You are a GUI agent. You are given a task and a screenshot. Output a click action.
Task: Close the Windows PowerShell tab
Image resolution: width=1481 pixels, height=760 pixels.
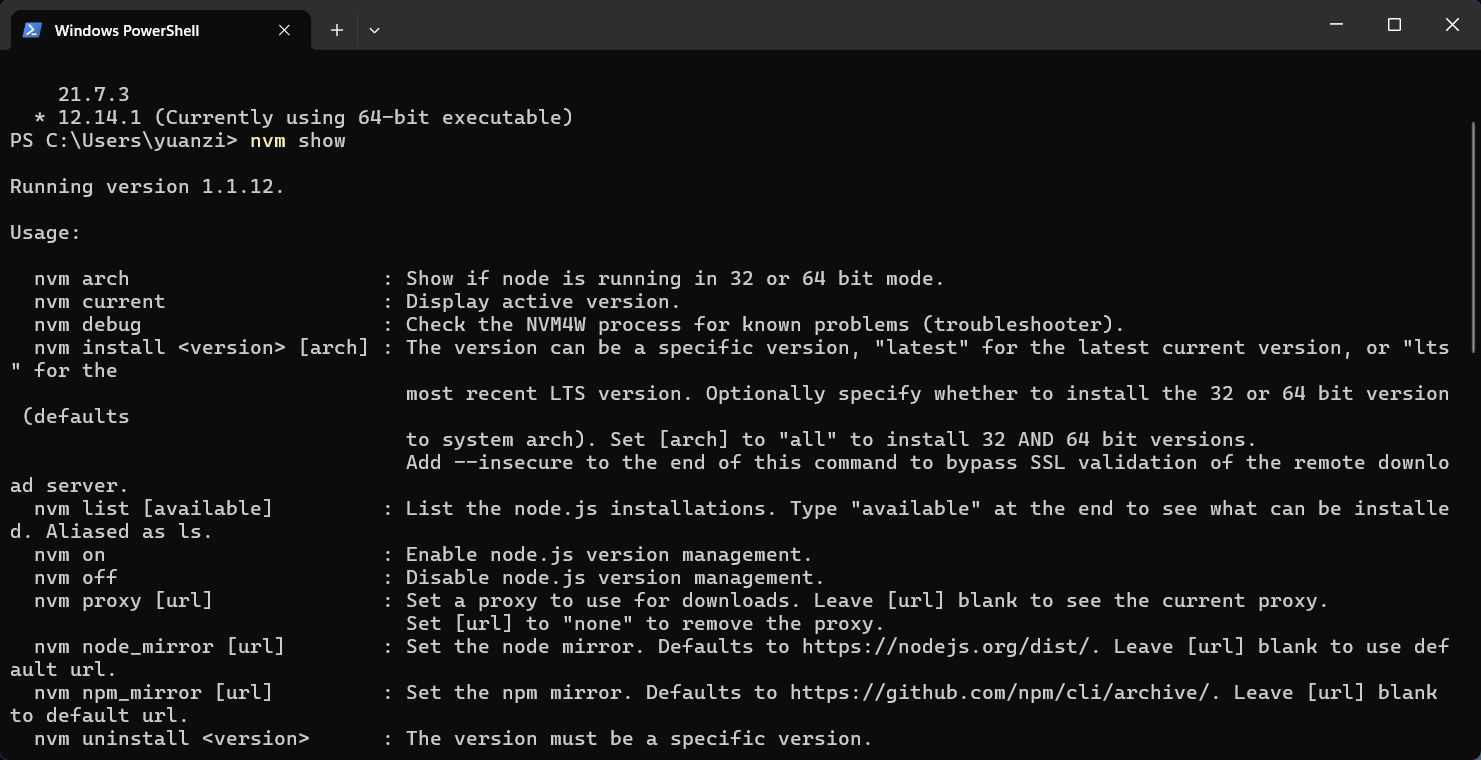284,30
